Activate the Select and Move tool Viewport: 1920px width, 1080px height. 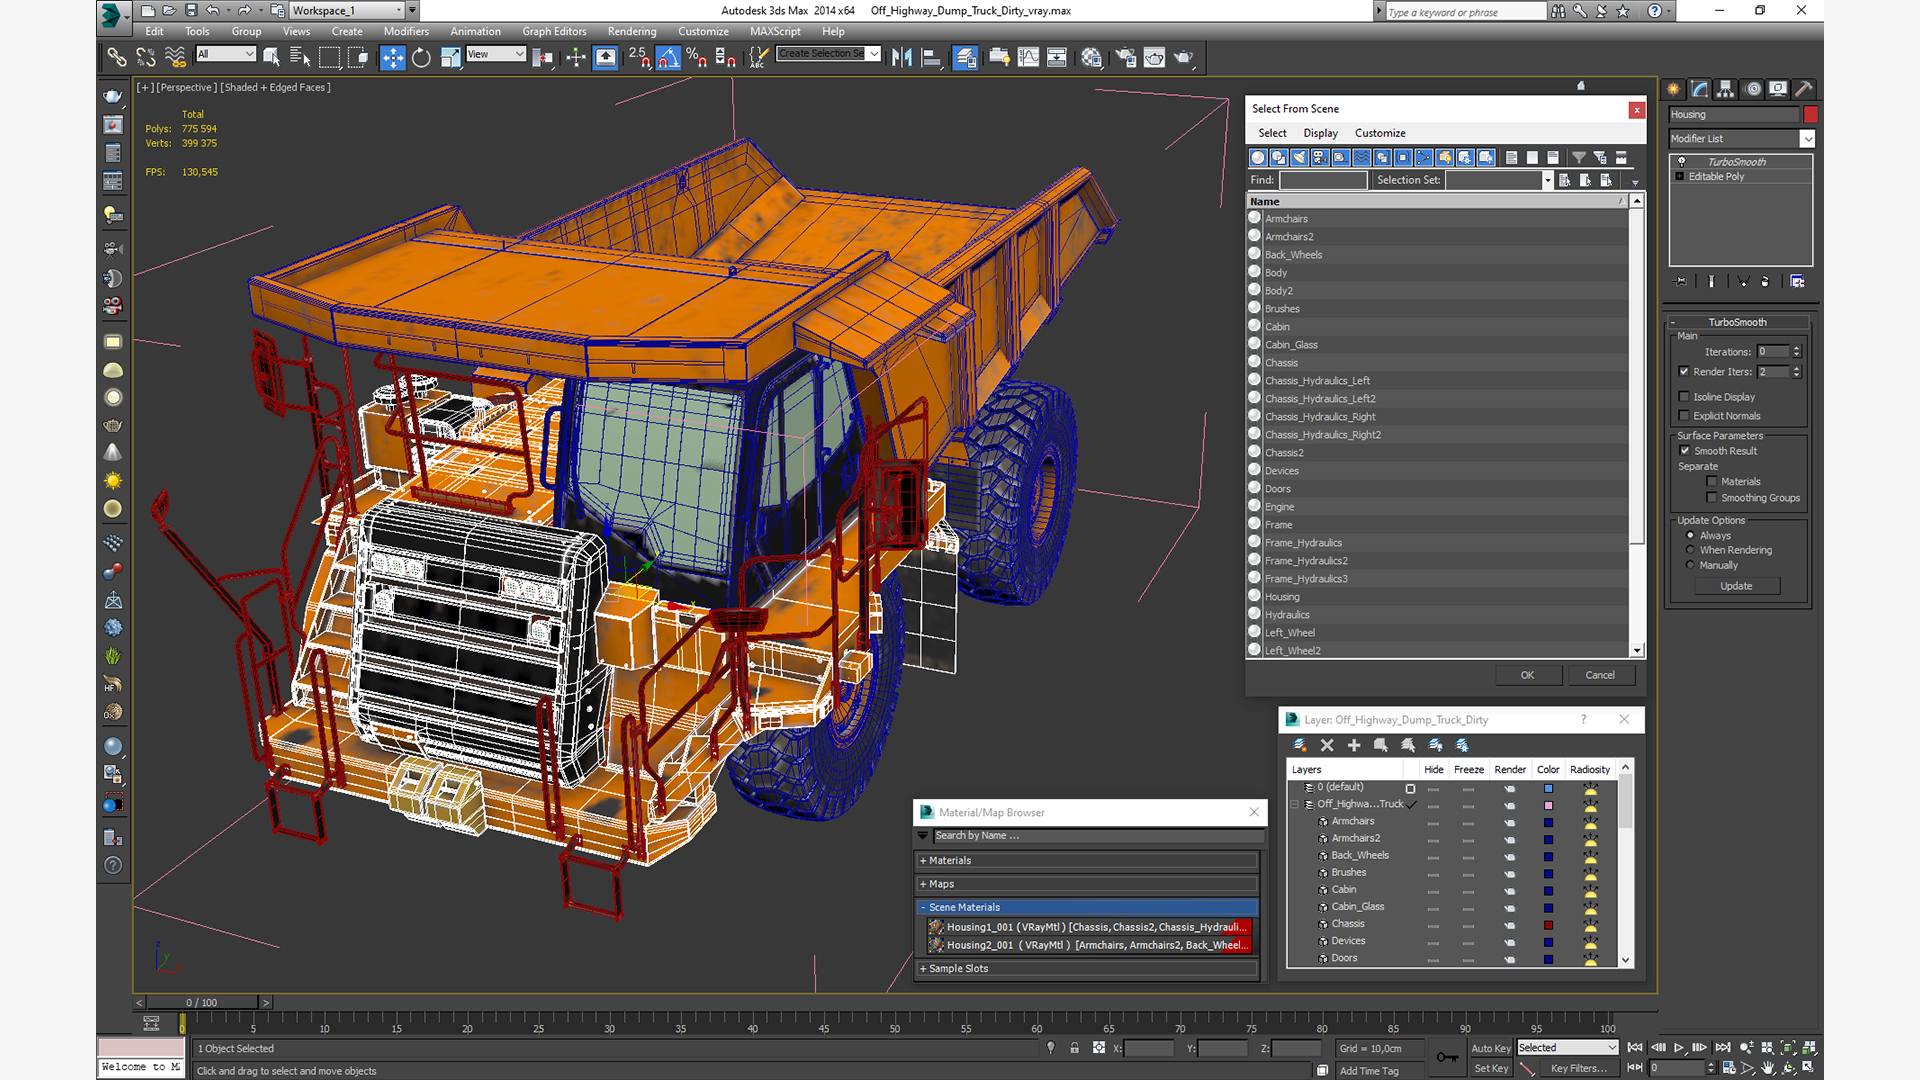click(393, 57)
